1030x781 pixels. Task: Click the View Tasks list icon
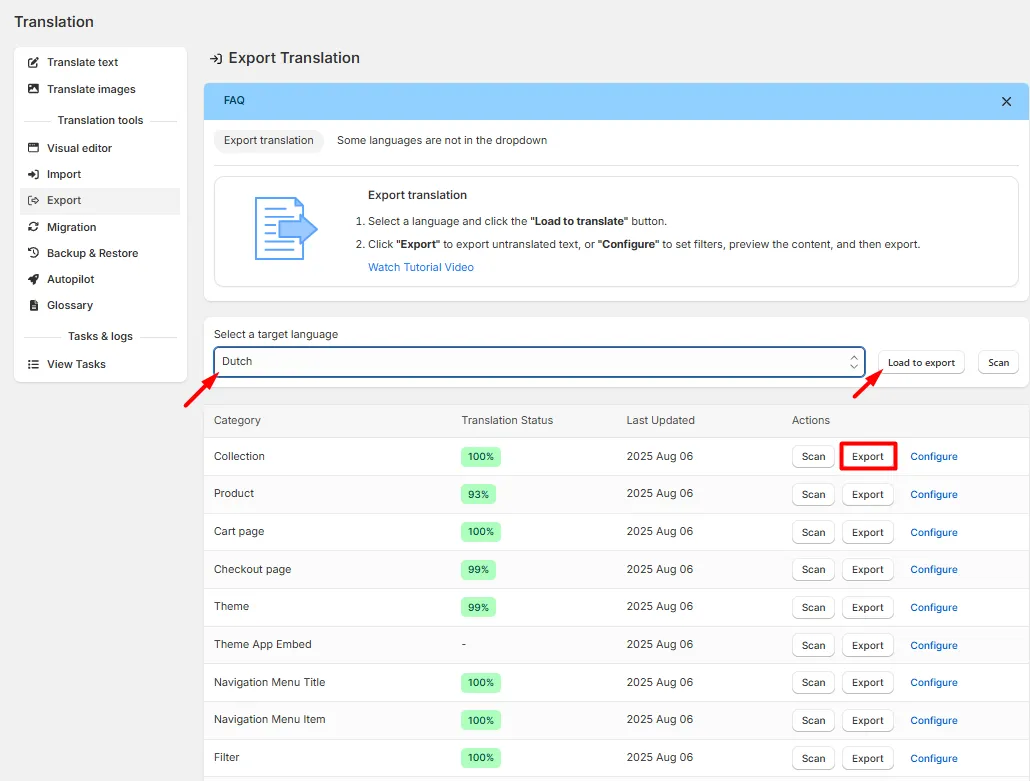point(33,364)
